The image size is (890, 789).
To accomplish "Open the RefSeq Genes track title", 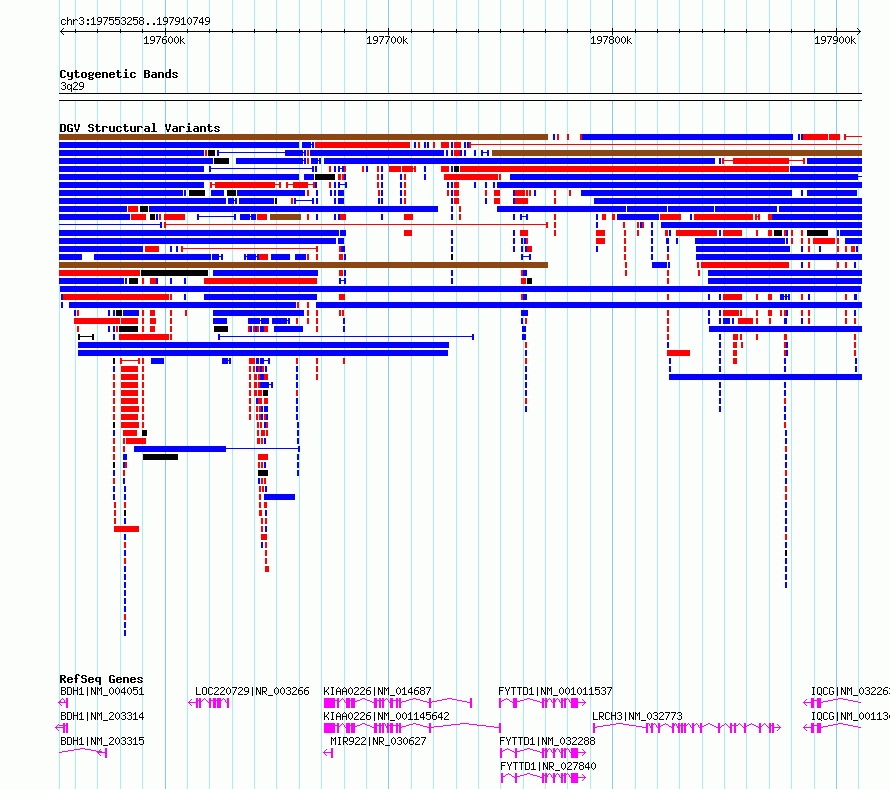I will tap(101, 679).
